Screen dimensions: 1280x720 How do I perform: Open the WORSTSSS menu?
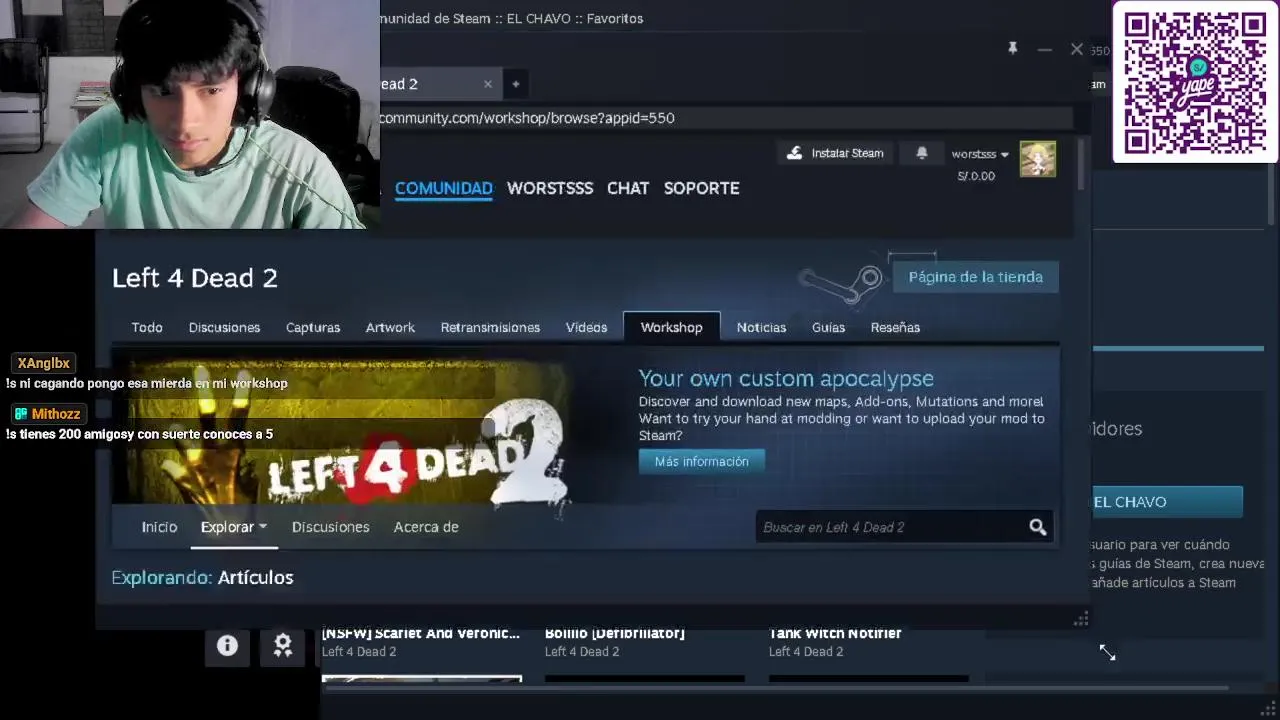(550, 188)
